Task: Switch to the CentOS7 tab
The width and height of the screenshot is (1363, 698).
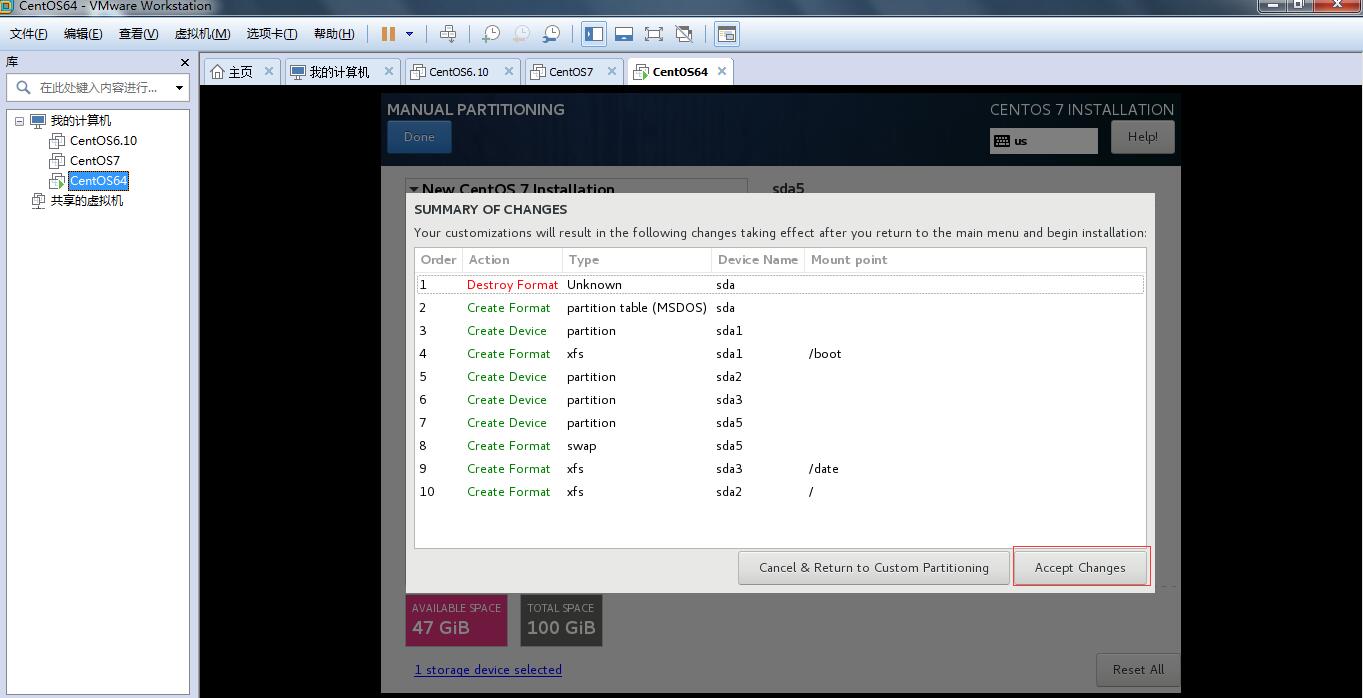Action: pyautogui.click(x=571, y=72)
